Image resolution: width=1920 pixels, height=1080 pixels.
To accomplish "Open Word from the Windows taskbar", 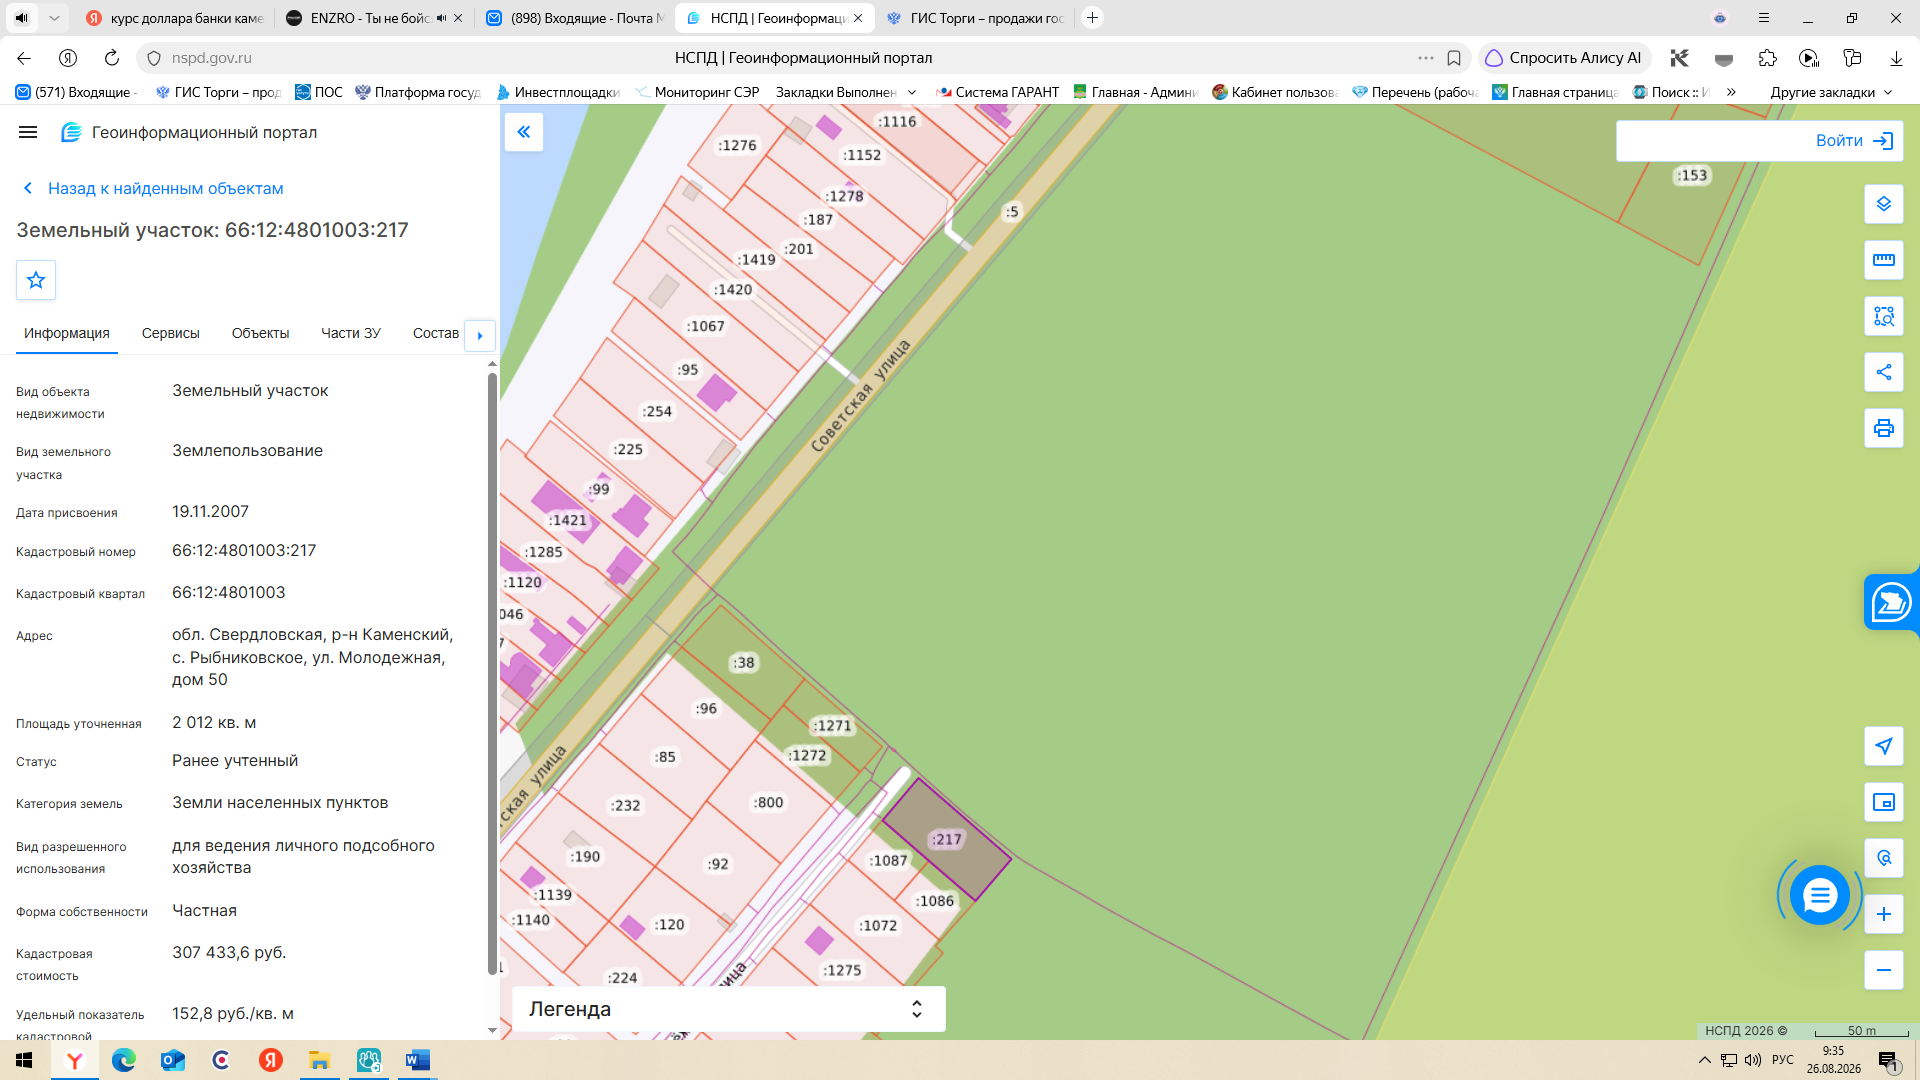I will (418, 1060).
